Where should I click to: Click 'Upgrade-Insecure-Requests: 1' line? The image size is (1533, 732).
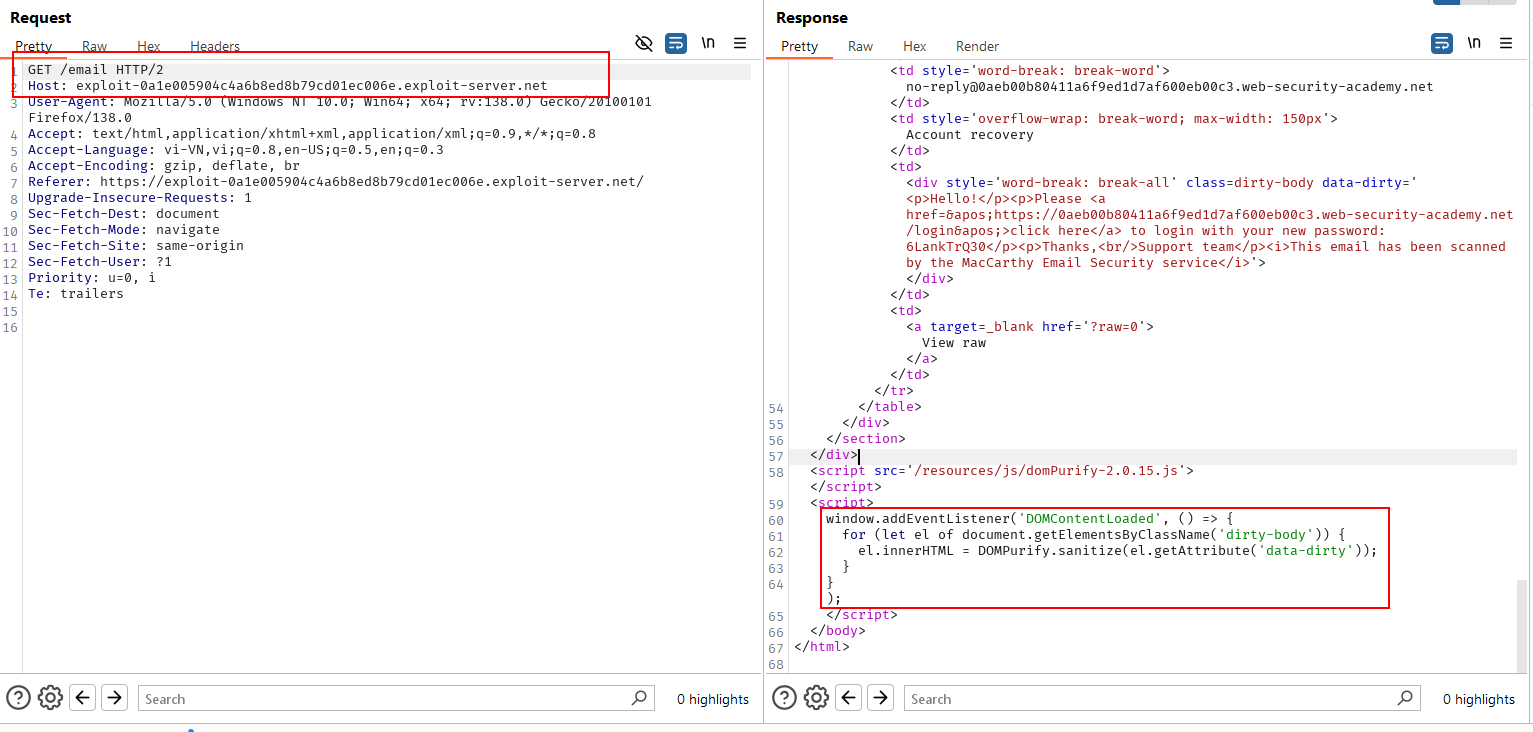140,198
